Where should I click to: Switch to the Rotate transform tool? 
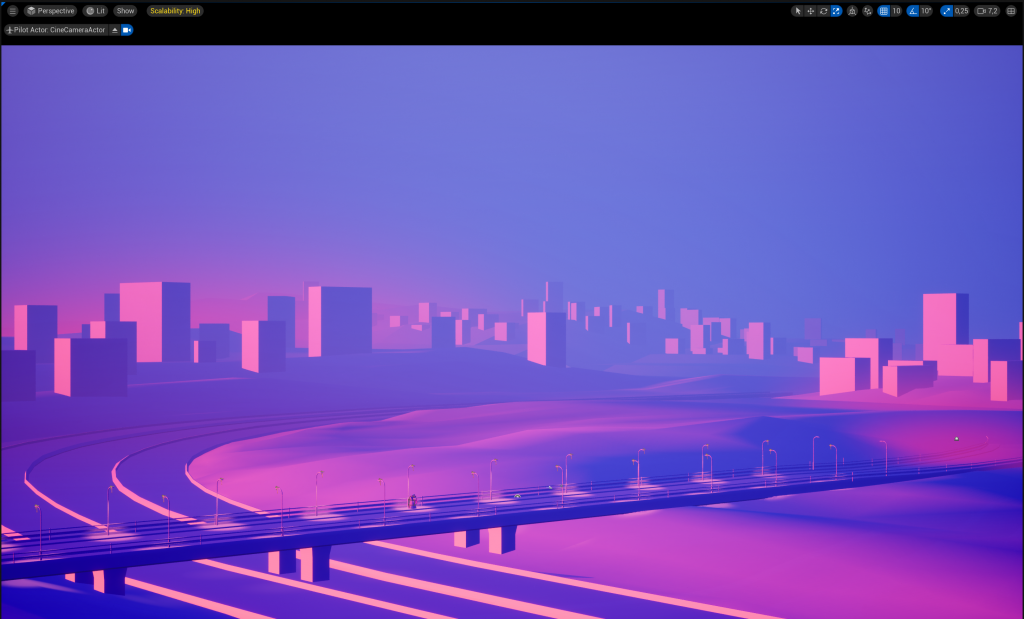(x=823, y=11)
